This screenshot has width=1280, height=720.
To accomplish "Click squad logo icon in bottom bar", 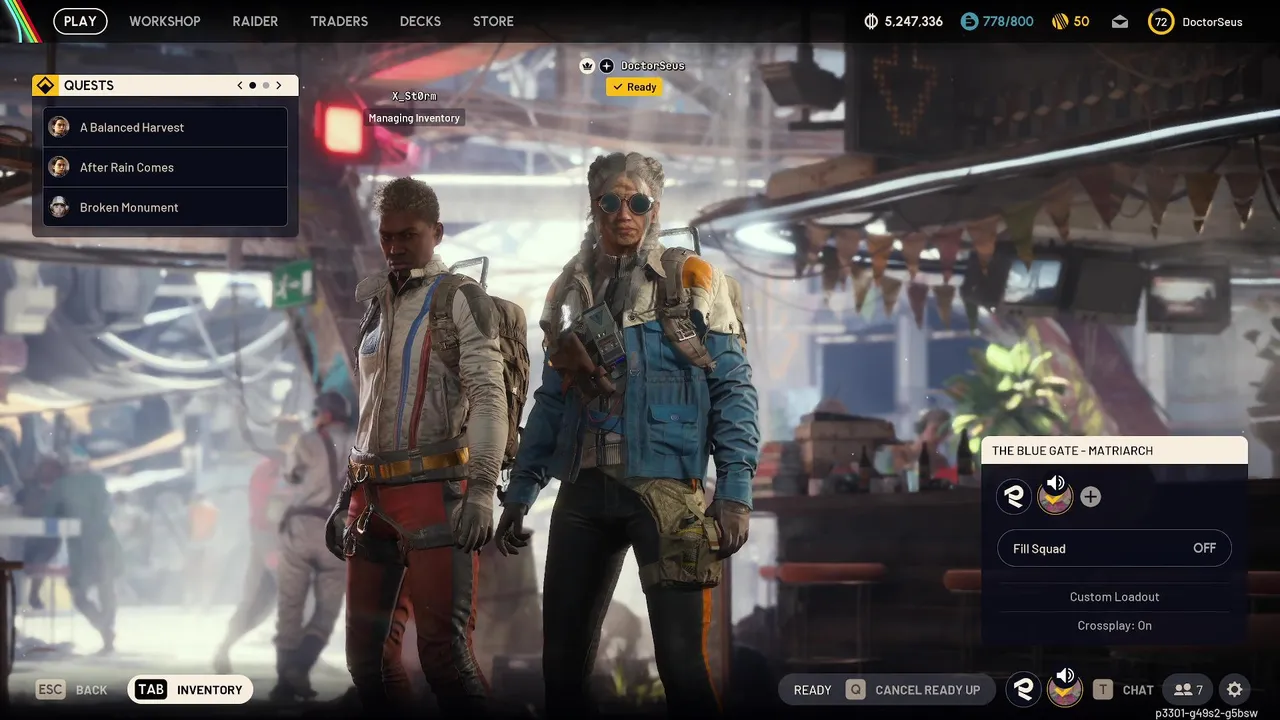I will [x=1024, y=689].
